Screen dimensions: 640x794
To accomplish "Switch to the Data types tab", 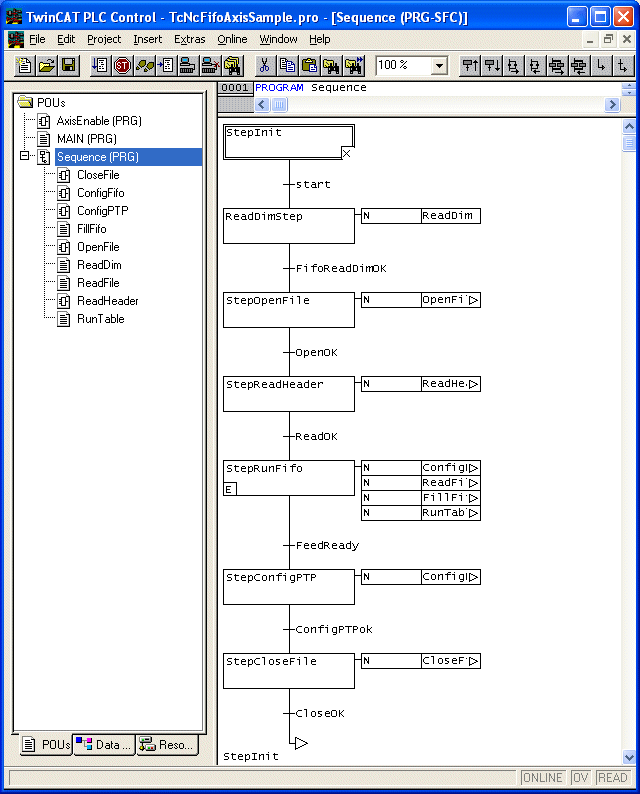I will [x=104, y=745].
